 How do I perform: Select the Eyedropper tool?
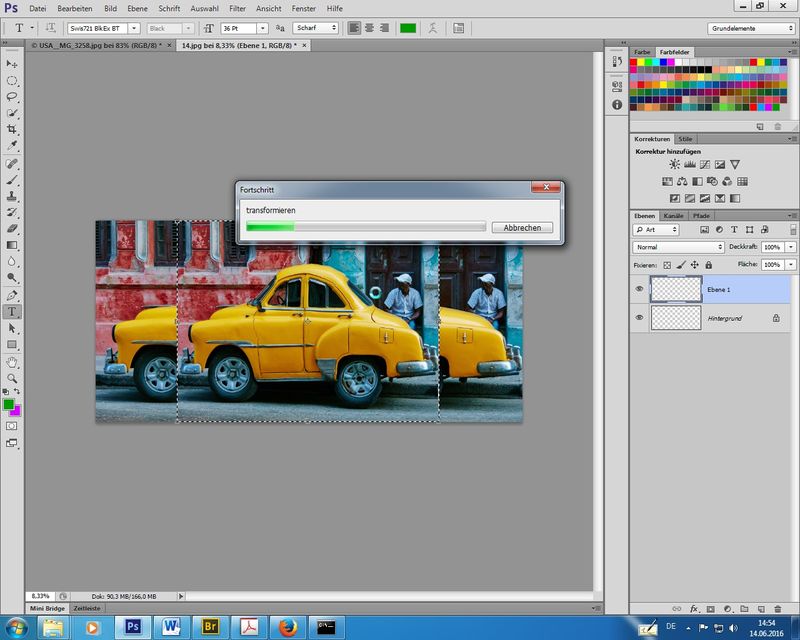pos(13,146)
